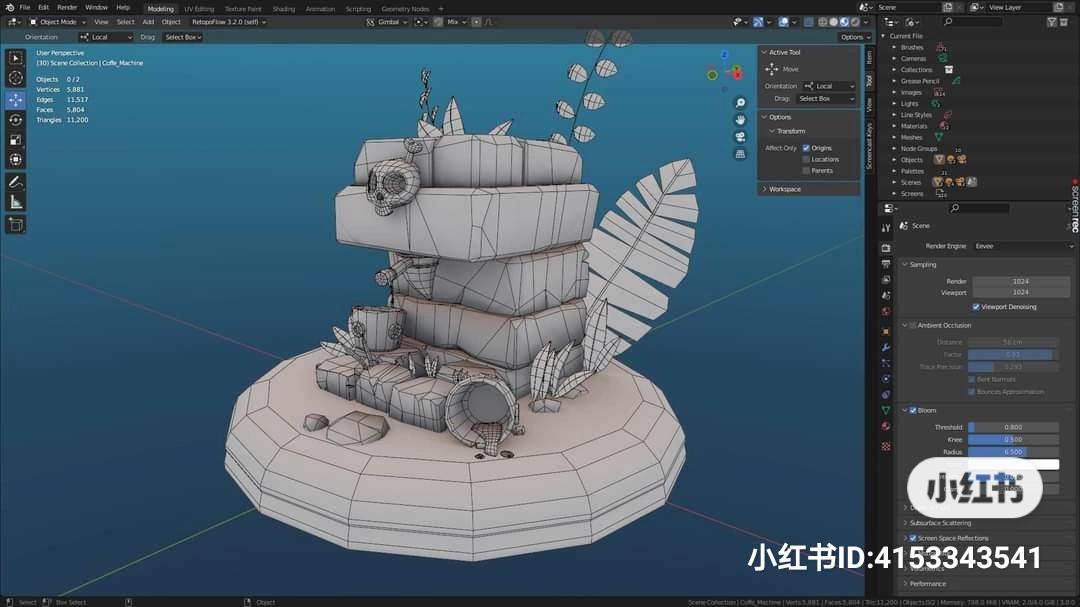Click the outliner filter funnel icon

click(x=1051, y=22)
